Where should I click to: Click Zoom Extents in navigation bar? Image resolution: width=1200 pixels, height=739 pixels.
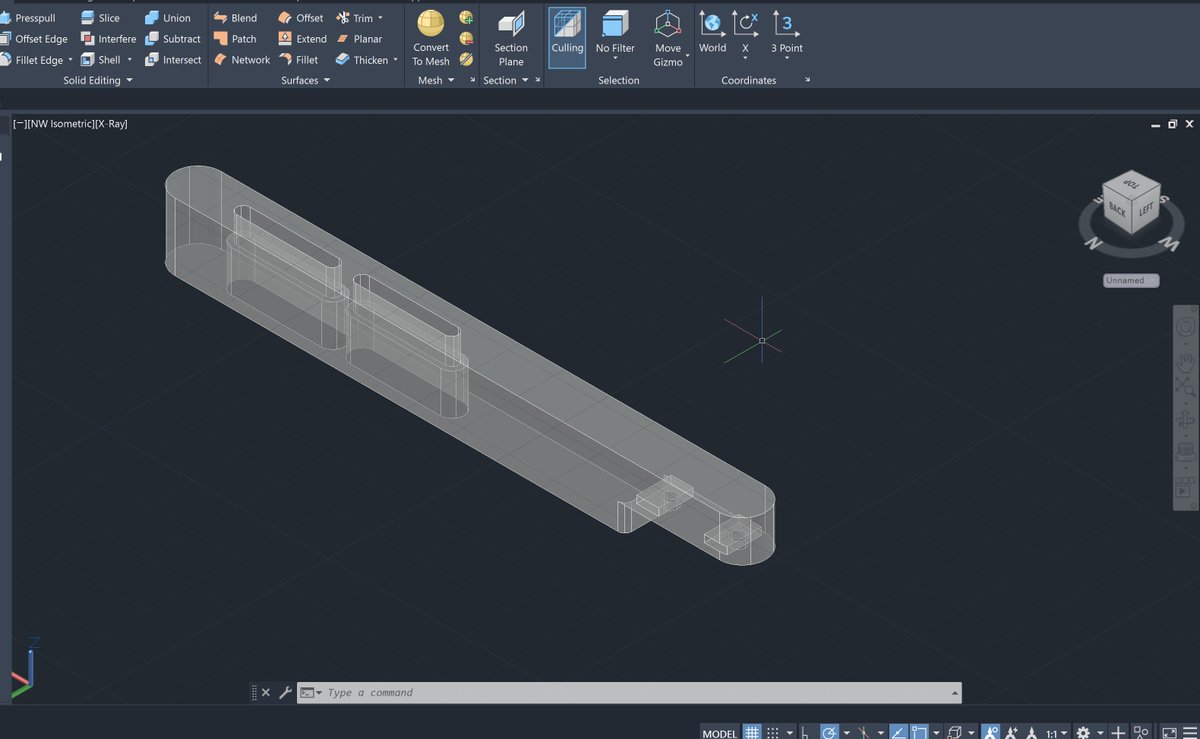tap(1186, 388)
